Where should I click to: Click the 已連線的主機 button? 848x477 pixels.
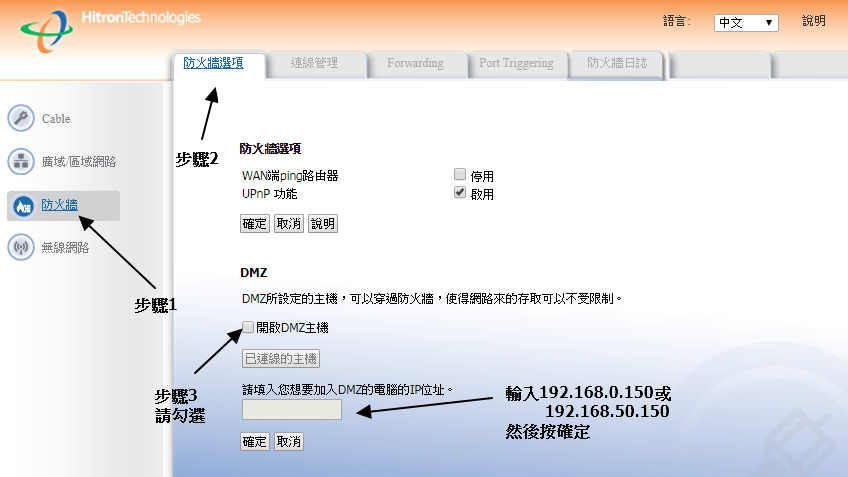pyautogui.click(x=281, y=359)
